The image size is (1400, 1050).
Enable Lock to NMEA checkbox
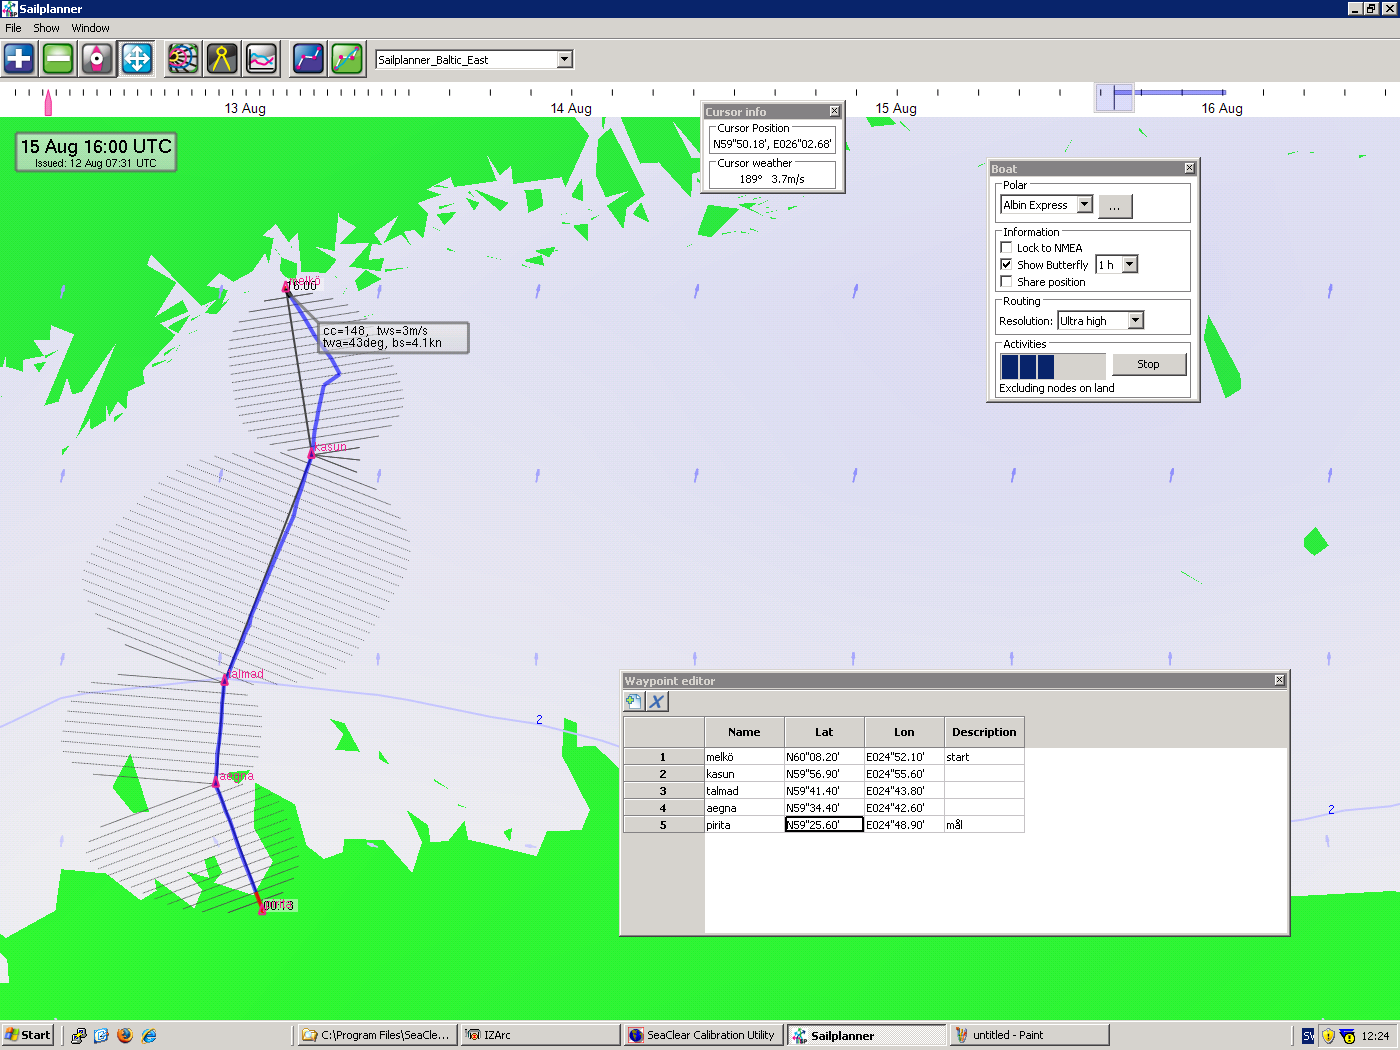point(1006,247)
